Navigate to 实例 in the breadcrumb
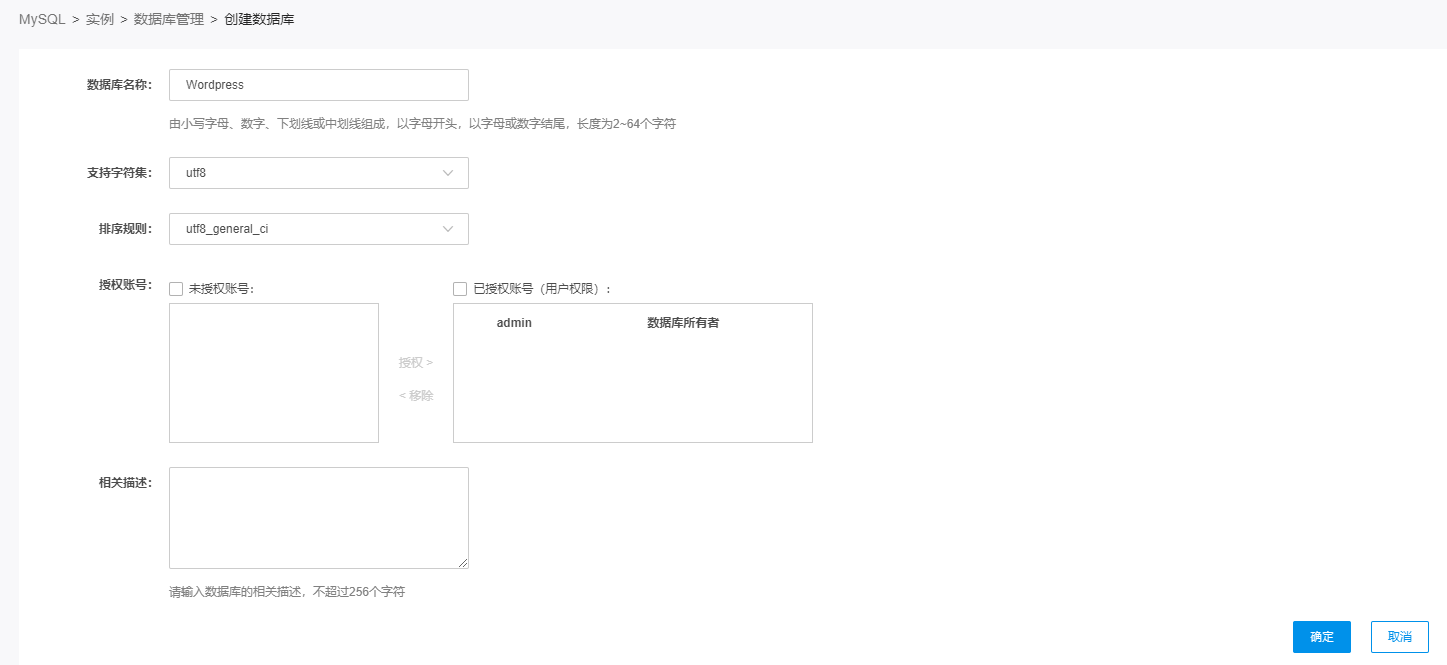1447x665 pixels. click(x=100, y=19)
